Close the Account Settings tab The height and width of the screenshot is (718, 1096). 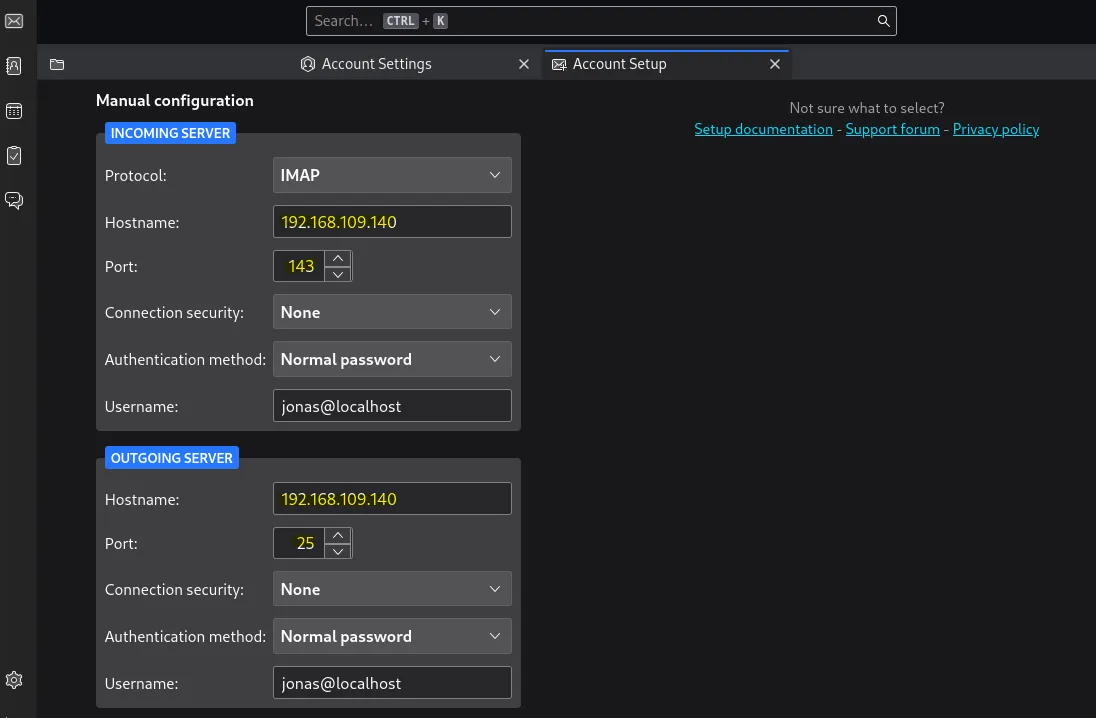click(x=524, y=64)
